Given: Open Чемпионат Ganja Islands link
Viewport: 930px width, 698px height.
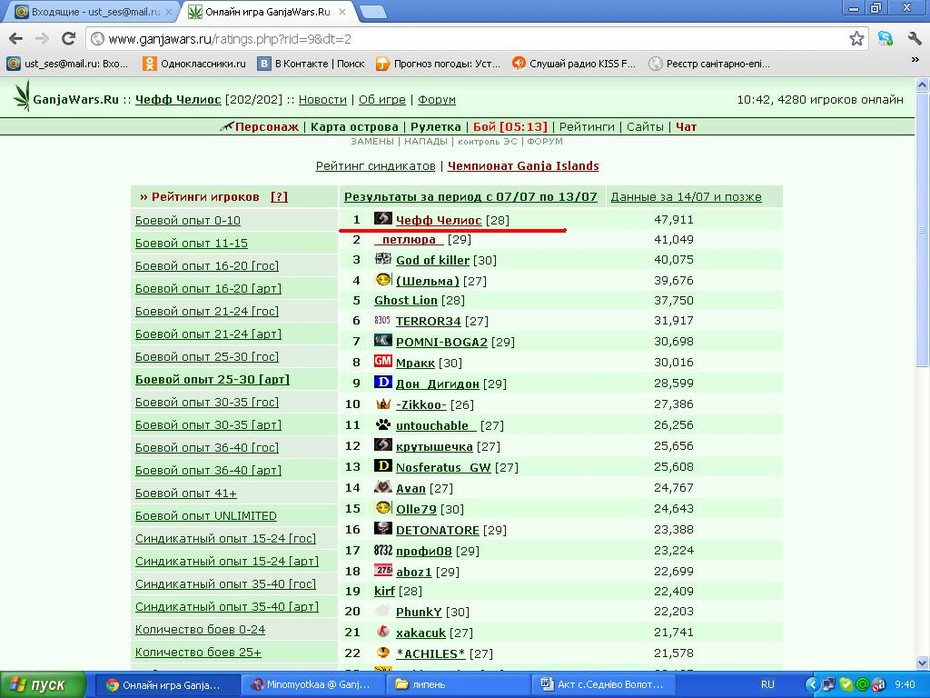Looking at the screenshot, I should click(523, 166).
